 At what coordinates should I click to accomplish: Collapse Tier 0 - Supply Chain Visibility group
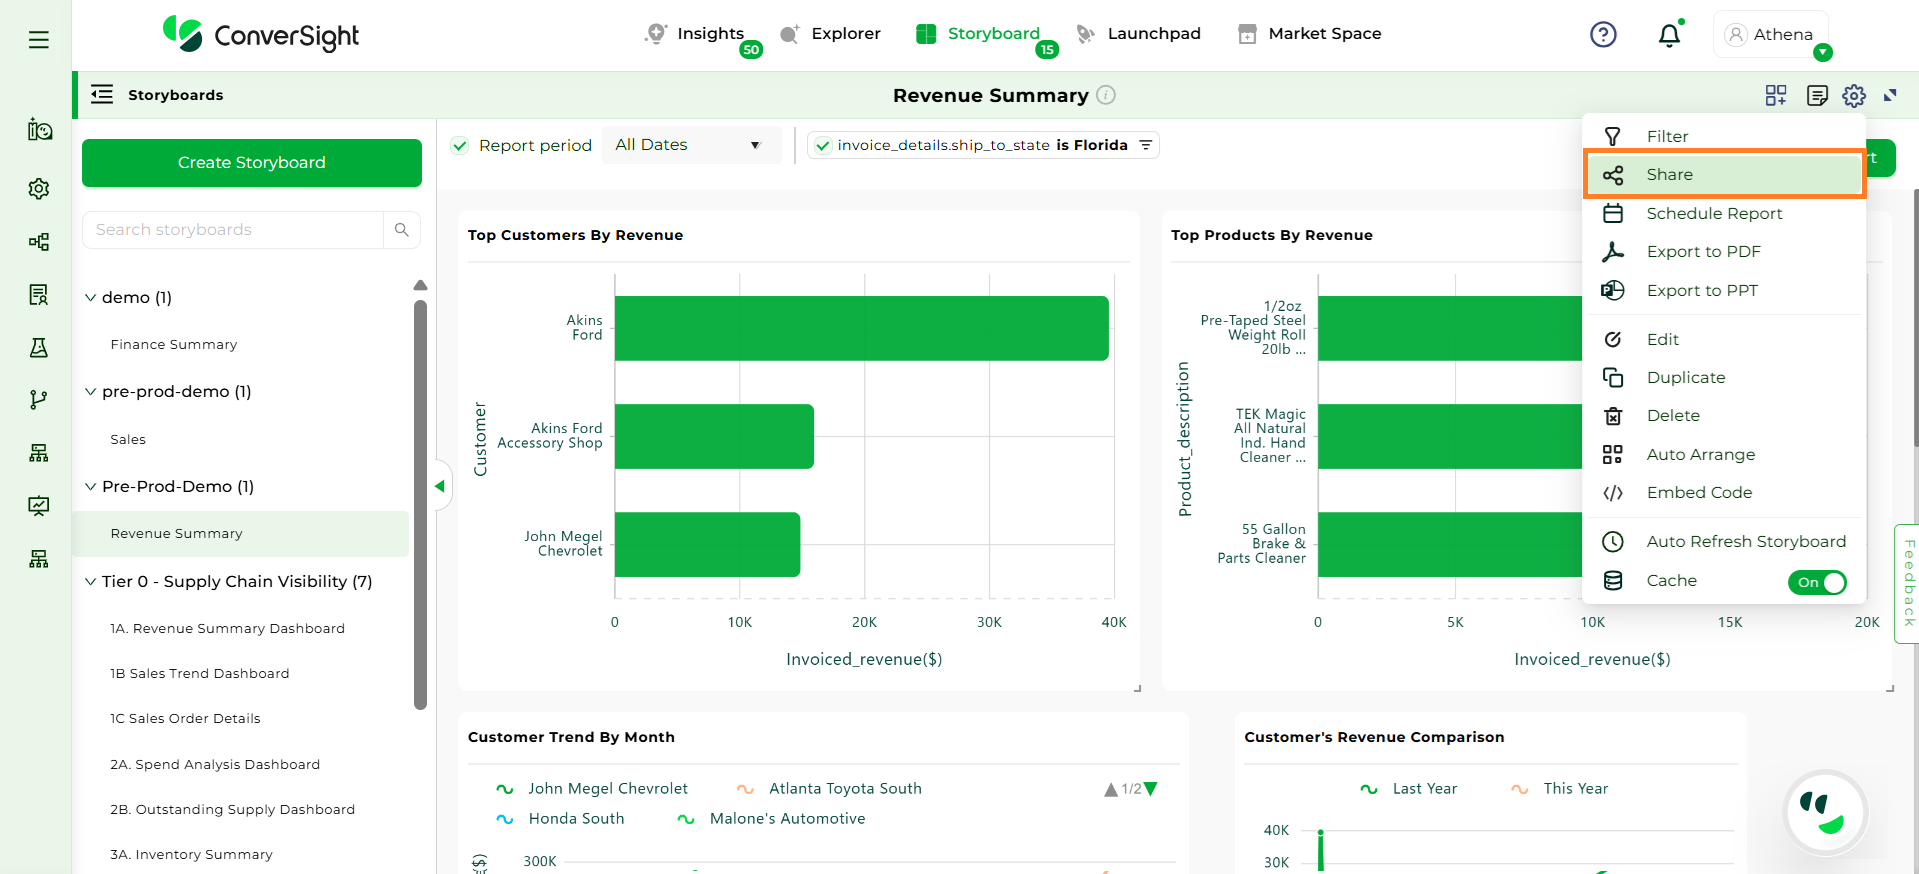coord(91,582)
